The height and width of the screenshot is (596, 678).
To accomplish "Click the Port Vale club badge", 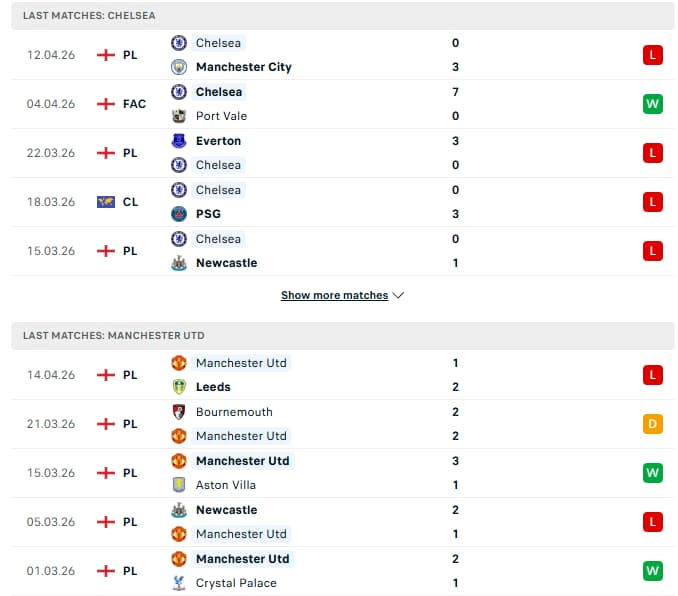I will pos(179,116).
